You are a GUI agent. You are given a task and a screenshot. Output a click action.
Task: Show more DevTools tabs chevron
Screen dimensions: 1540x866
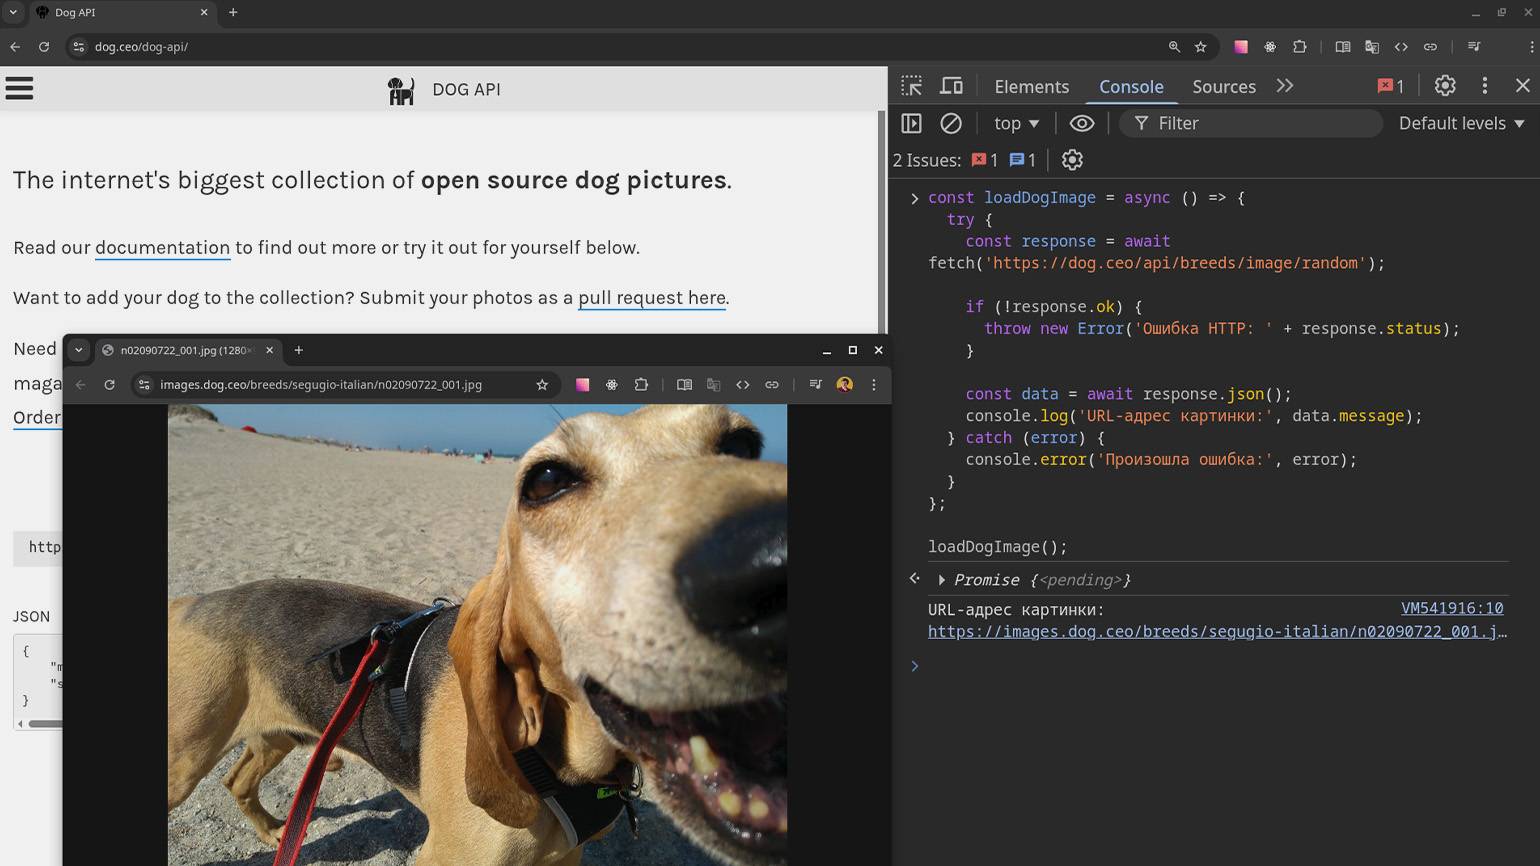click(x=1285, y=86)
